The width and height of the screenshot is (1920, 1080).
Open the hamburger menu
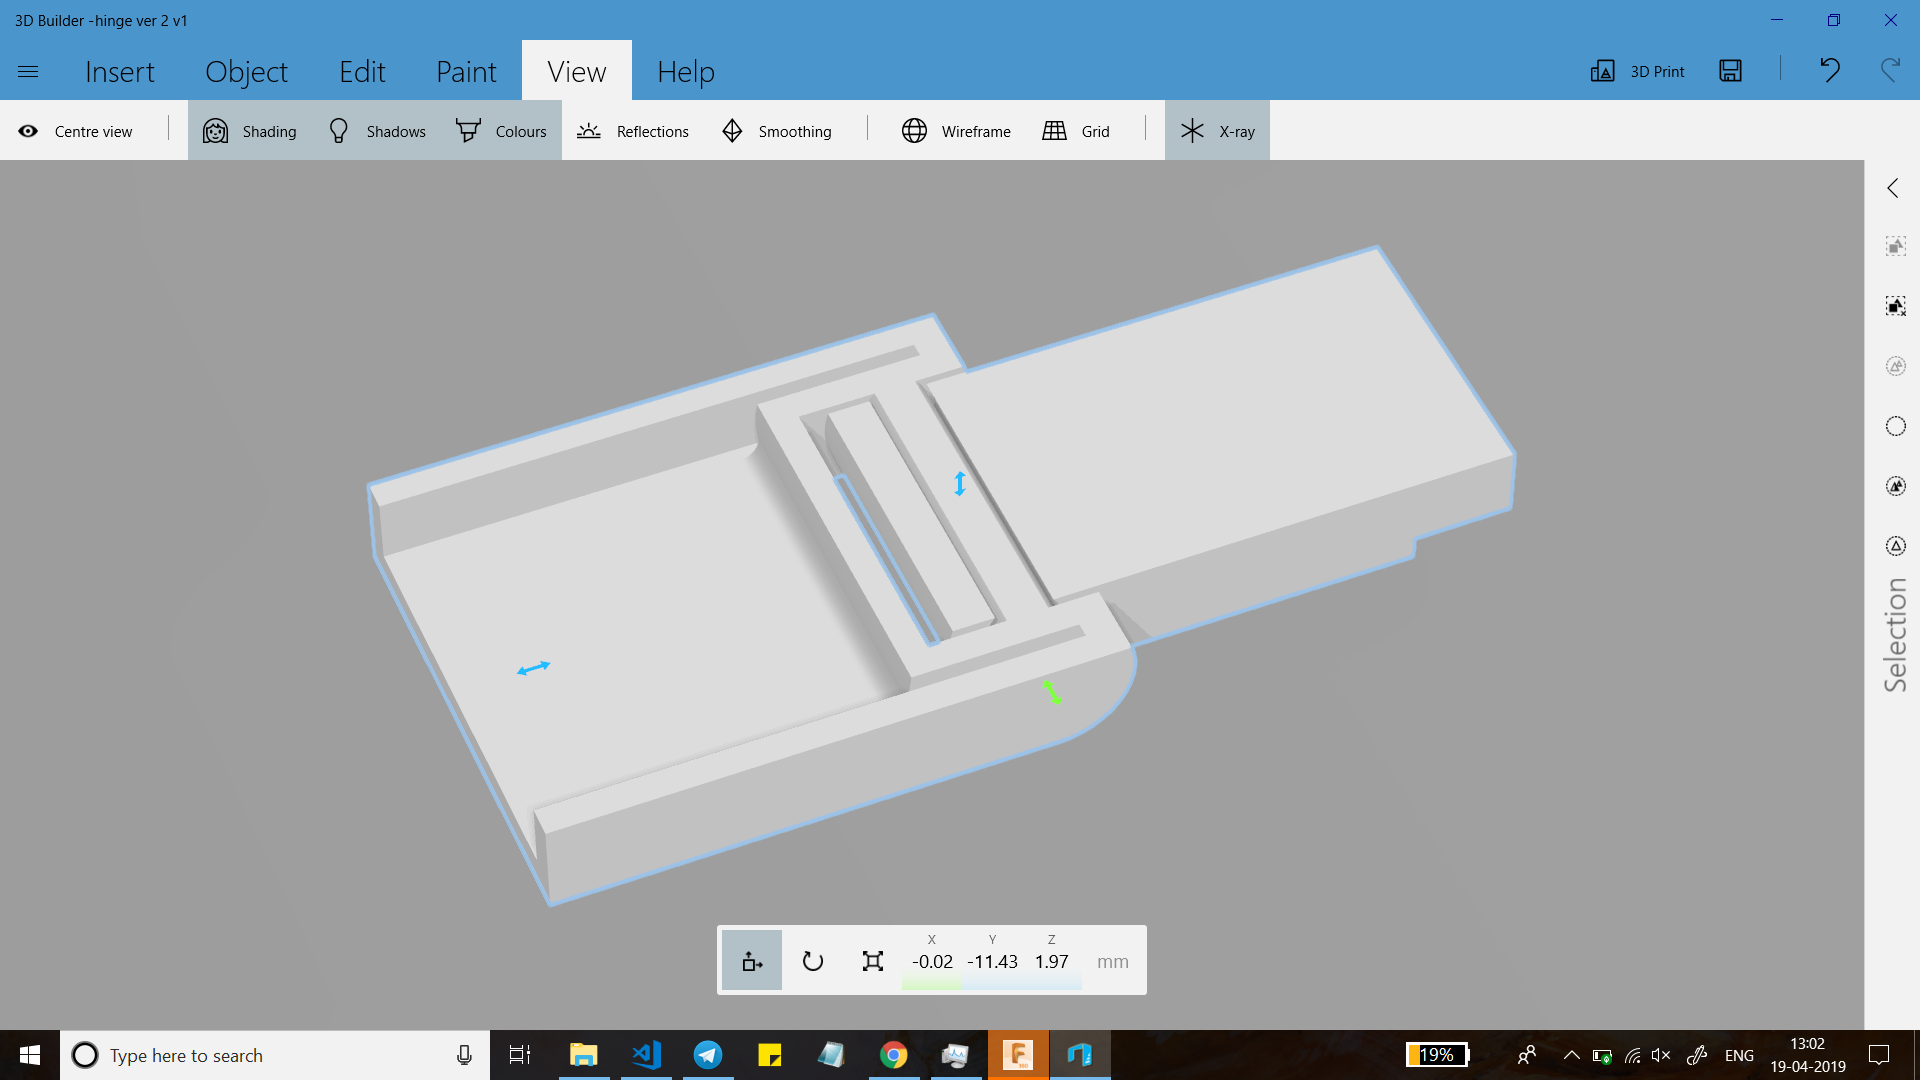(28, 71)
